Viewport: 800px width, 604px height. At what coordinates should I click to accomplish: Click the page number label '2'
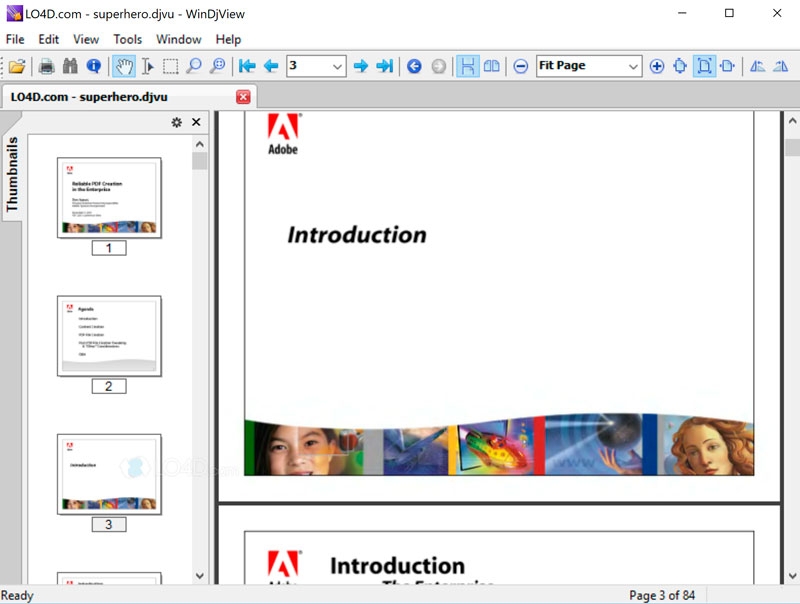(x=109, y=386)
